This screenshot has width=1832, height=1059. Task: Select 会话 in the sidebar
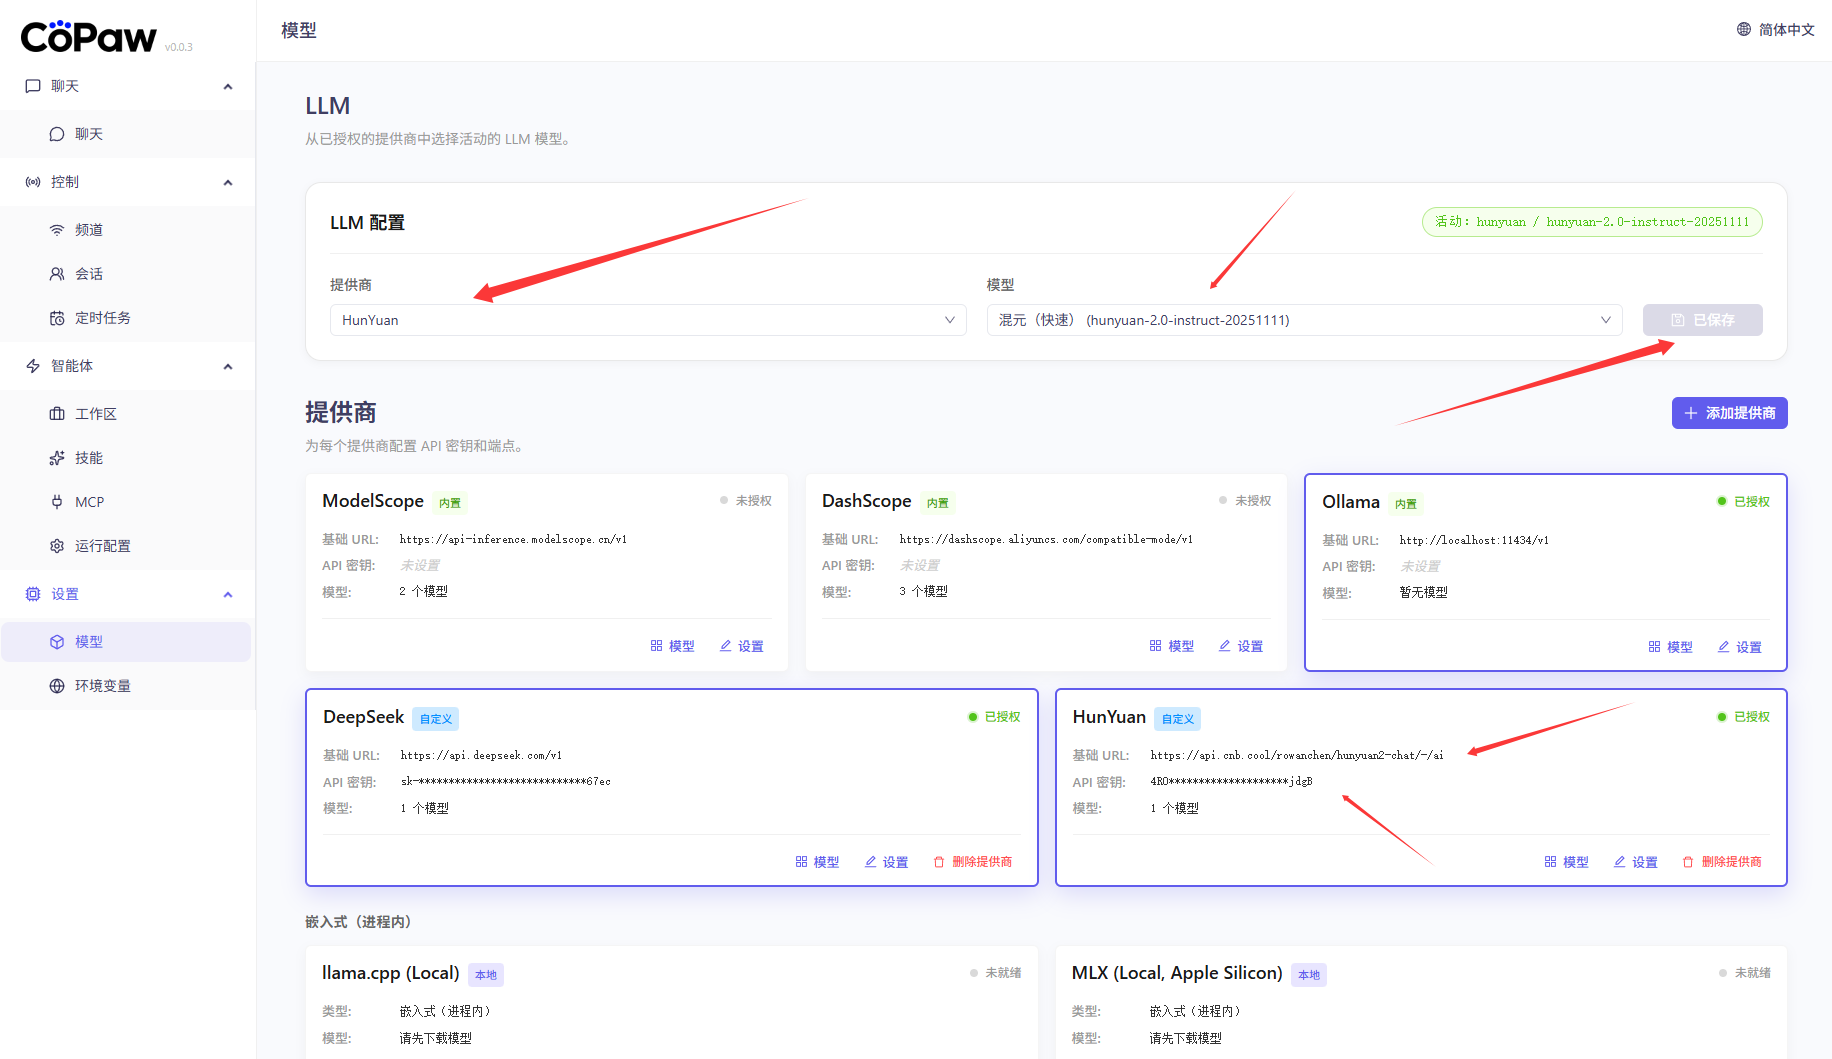click(88, 274)
